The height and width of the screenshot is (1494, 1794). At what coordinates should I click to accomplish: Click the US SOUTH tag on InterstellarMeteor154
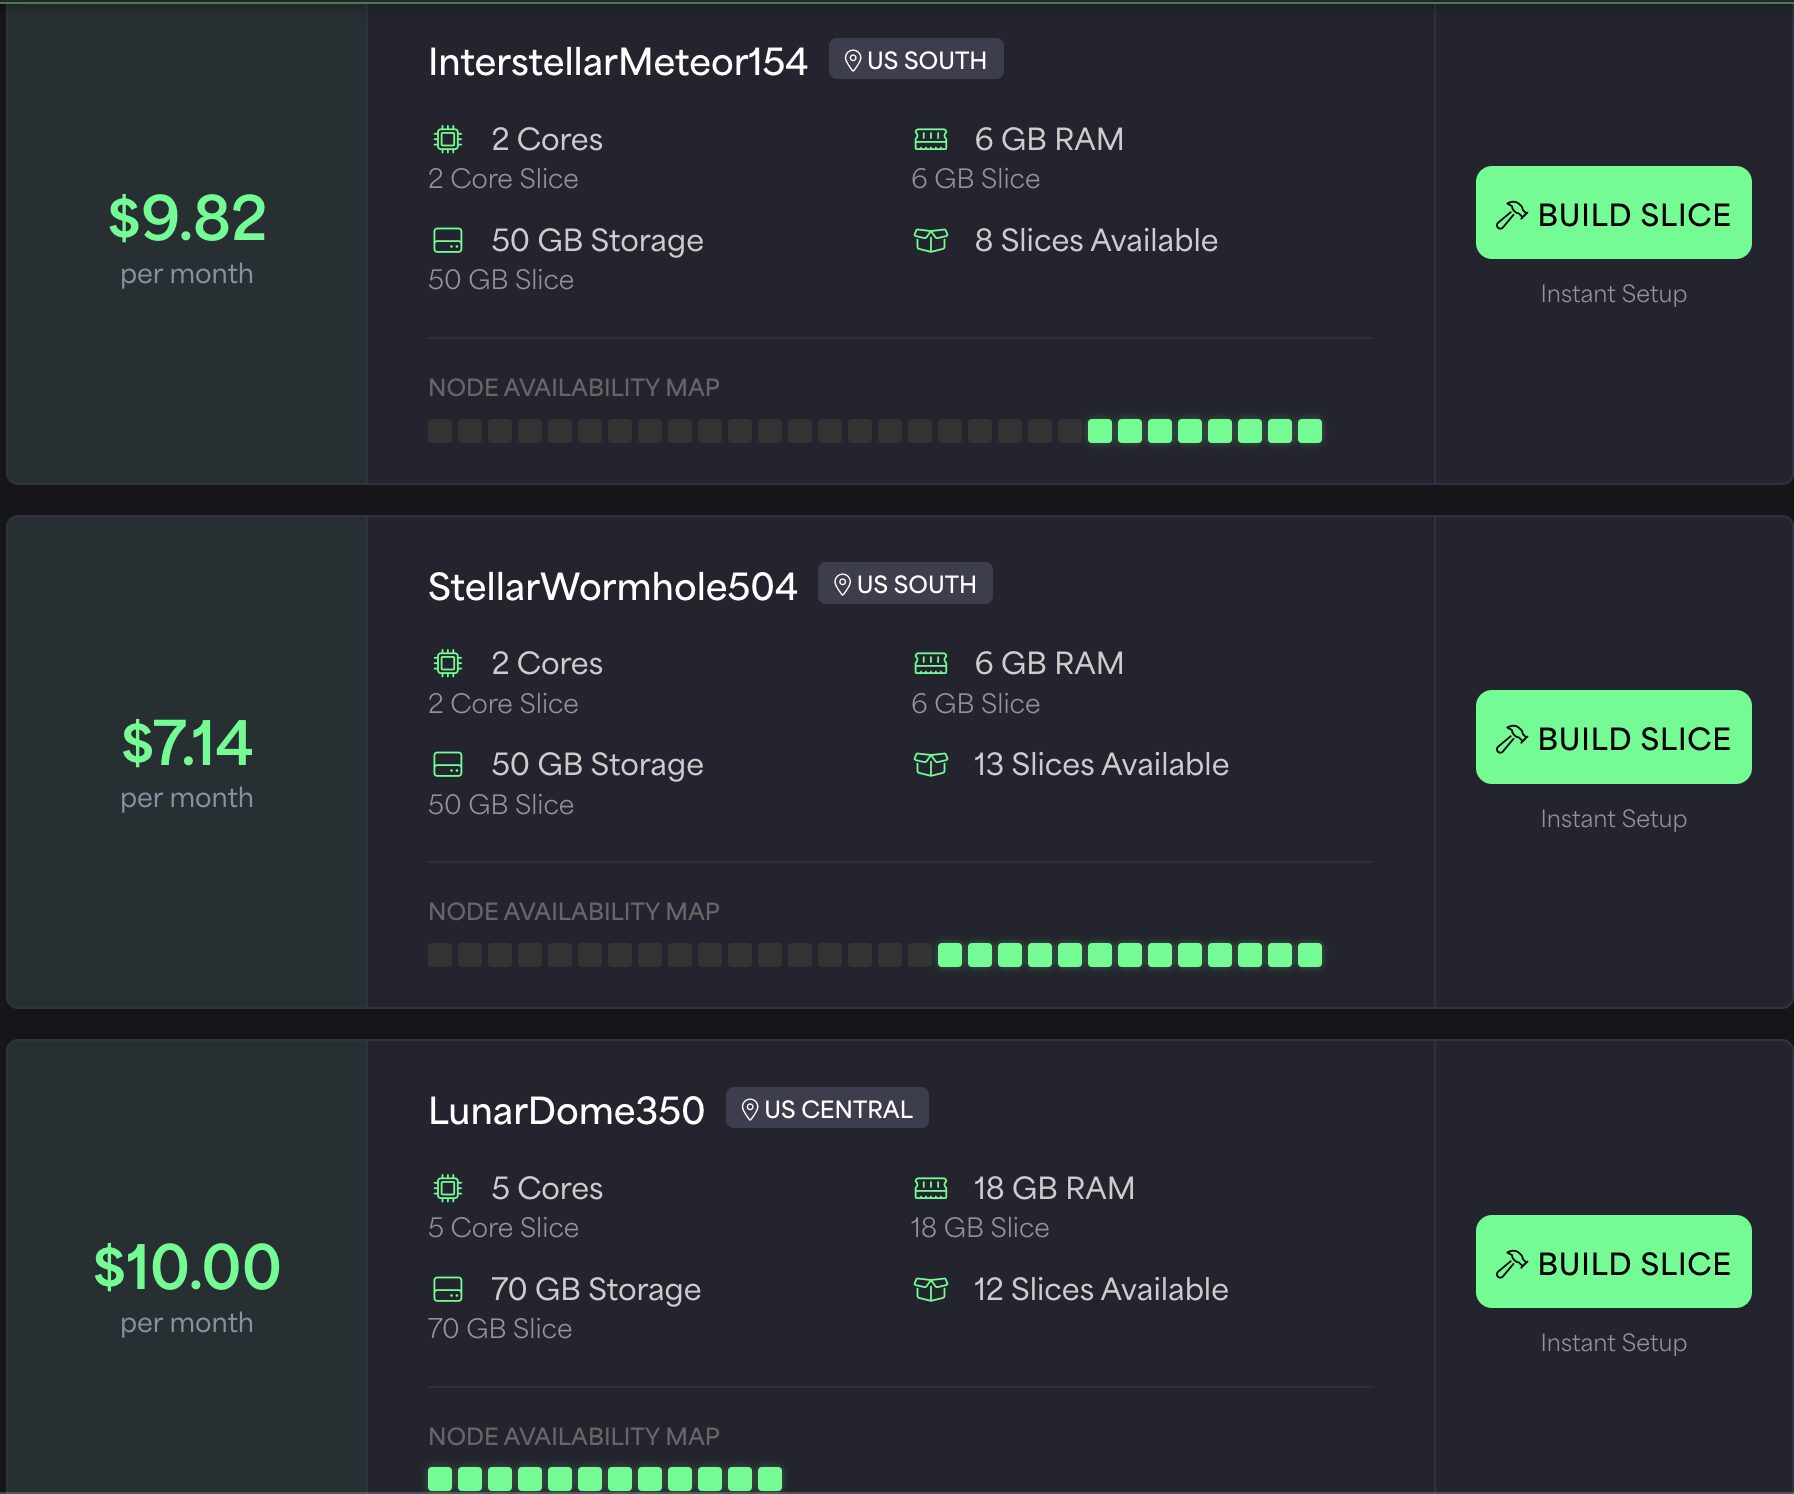tap(916, 60)
